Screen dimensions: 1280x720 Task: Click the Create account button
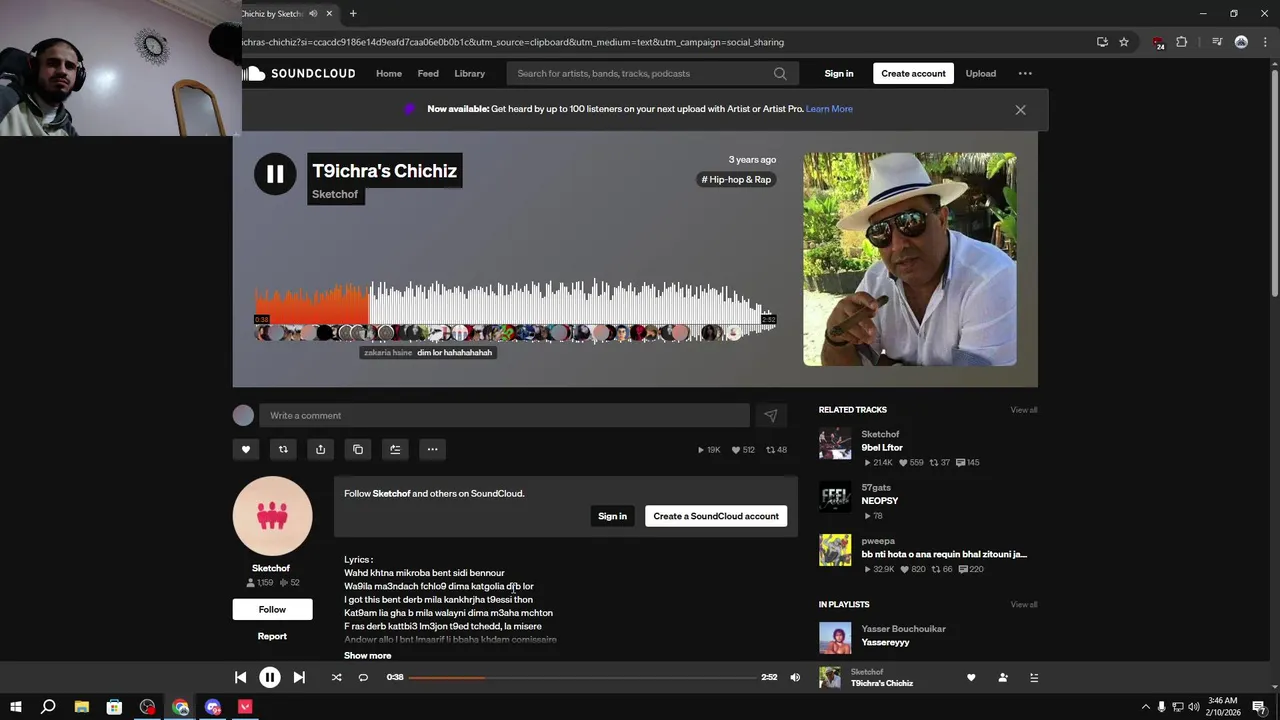coord(913,73)
